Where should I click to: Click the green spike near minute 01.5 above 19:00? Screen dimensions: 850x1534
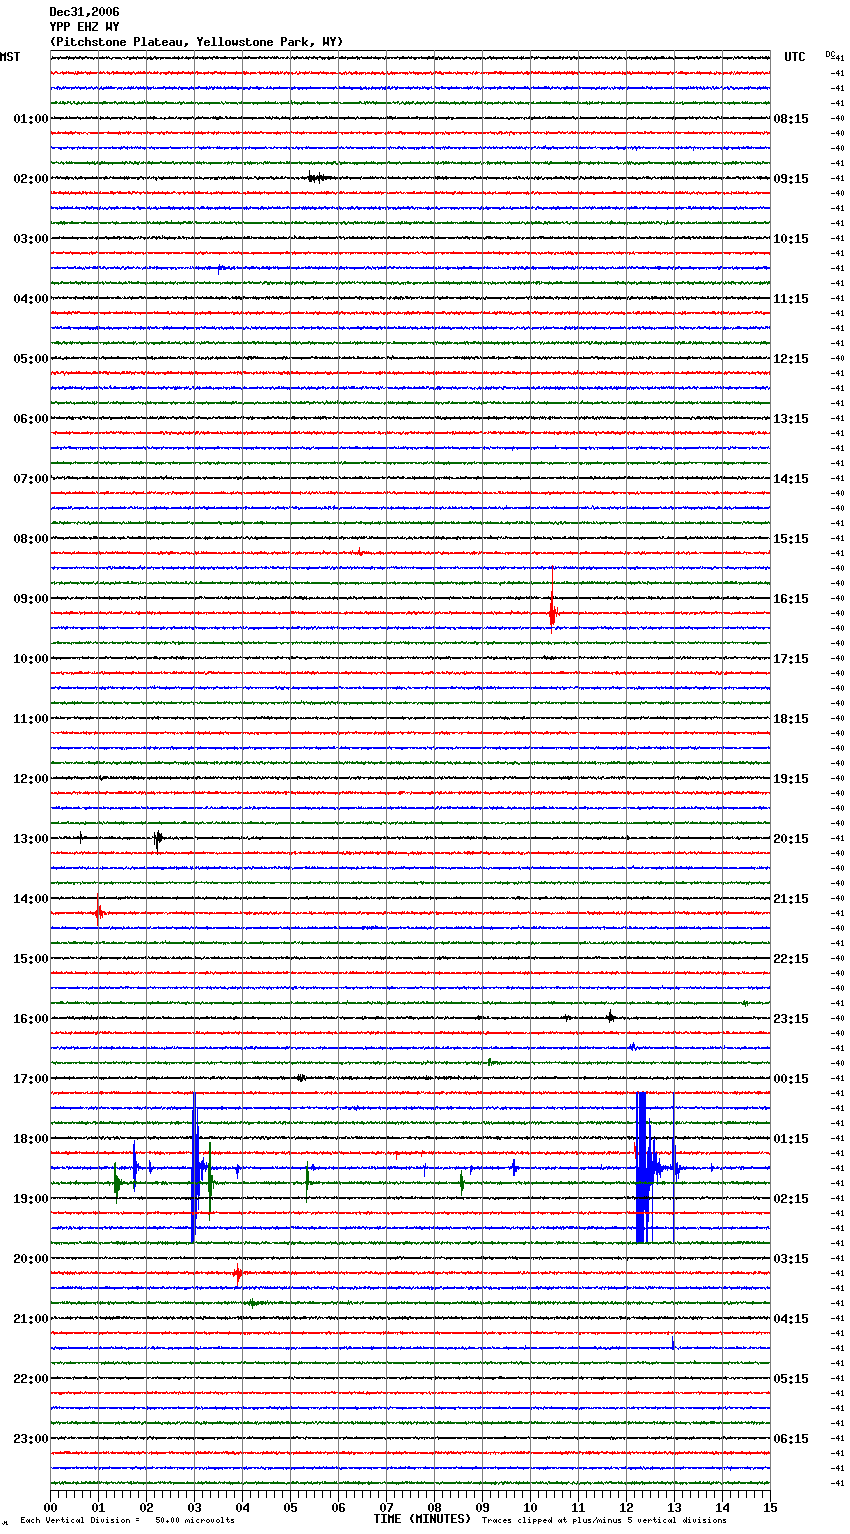pyautogui.click(x=117, y=1184)
